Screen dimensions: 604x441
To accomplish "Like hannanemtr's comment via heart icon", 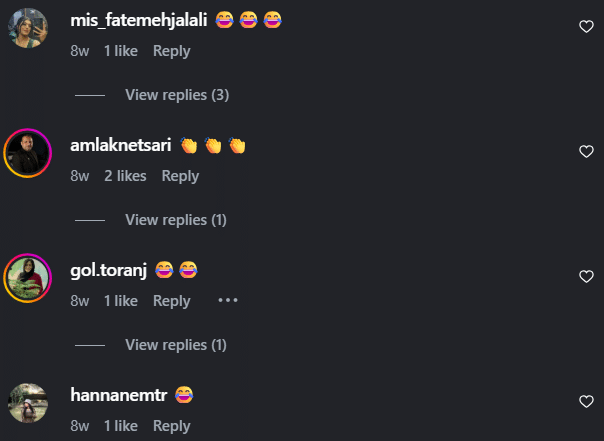I will point(586,401).
